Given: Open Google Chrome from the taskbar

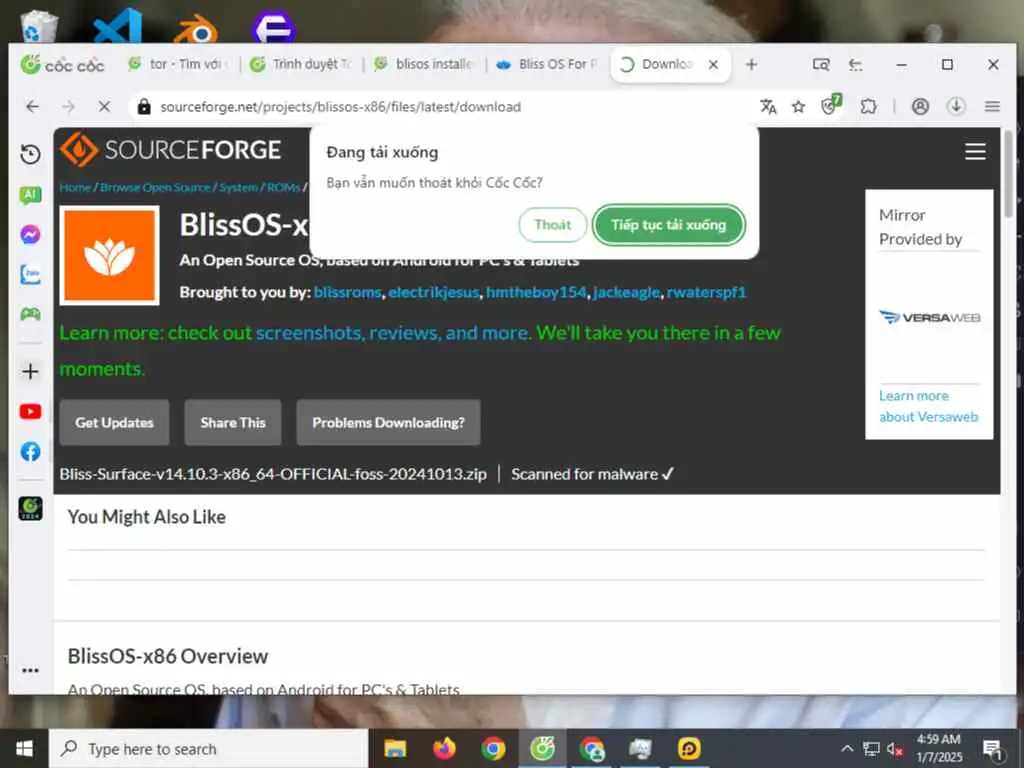Looking at the screenshot, I should coord(493,748).
